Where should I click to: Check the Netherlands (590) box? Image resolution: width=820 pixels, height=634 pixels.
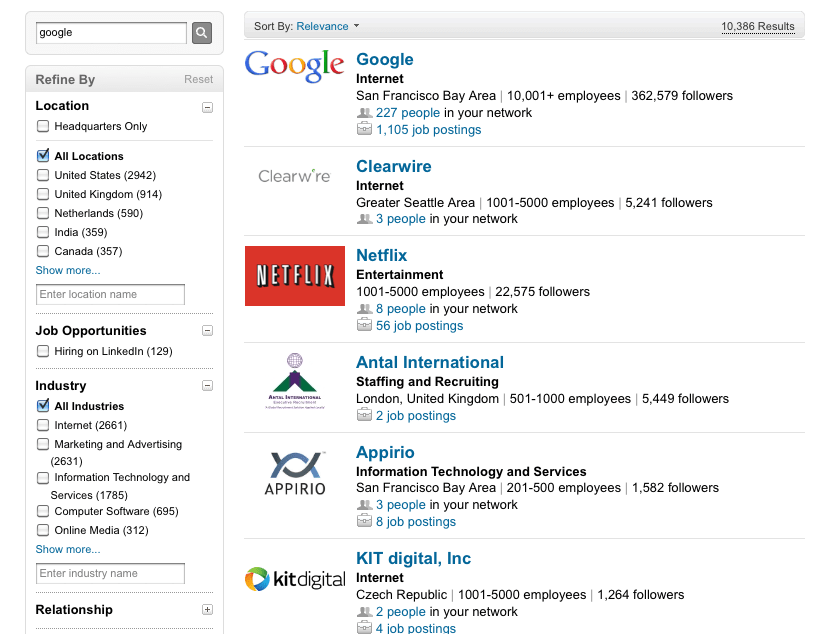coord(43,213)
